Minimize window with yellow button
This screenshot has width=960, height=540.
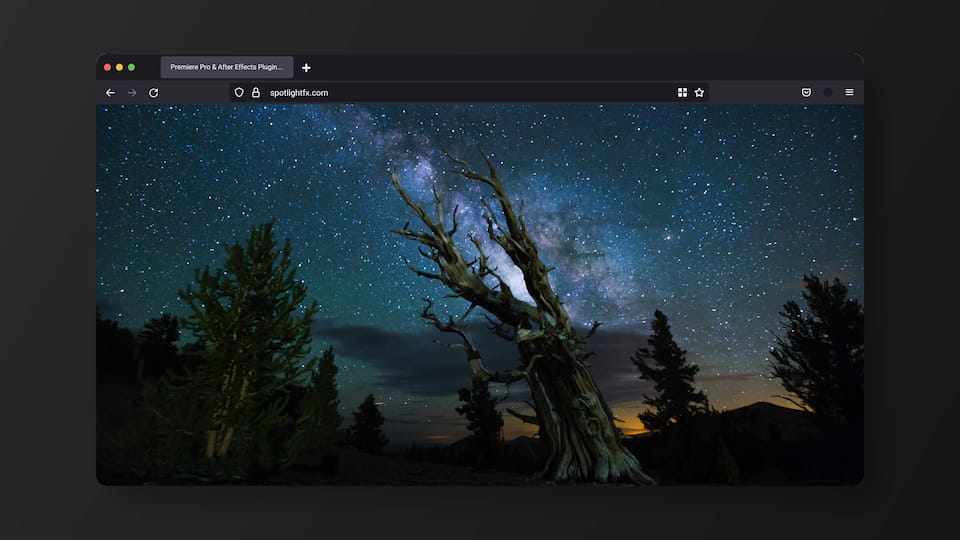(119, 67)
